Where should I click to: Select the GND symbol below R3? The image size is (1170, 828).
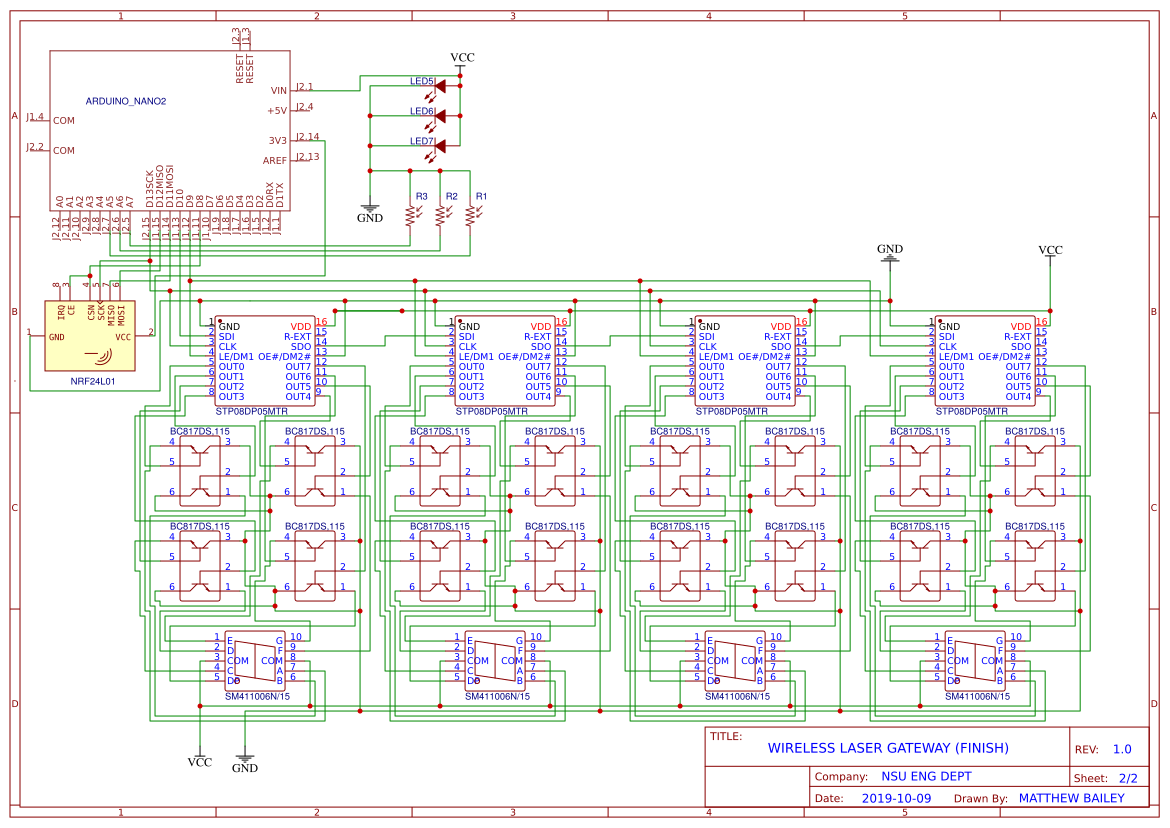point(370,212)
